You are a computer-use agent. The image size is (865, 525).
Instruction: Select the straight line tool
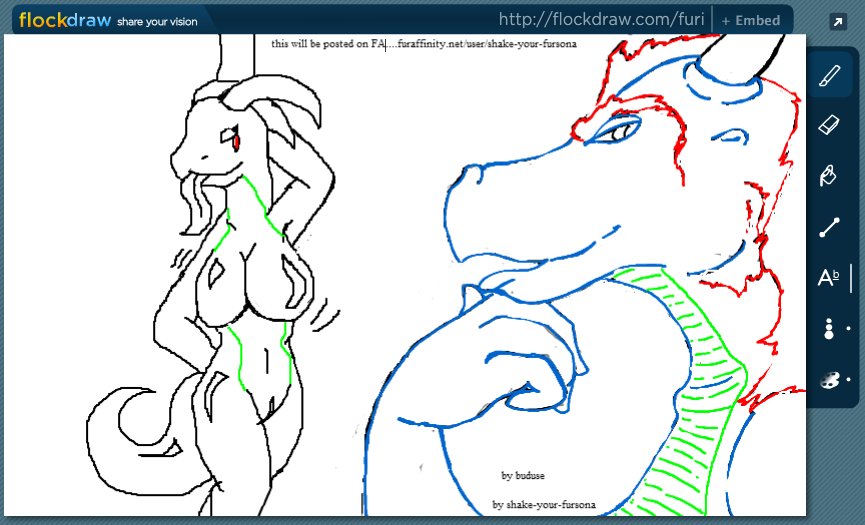pyautogui.click(x=829, y=227)
